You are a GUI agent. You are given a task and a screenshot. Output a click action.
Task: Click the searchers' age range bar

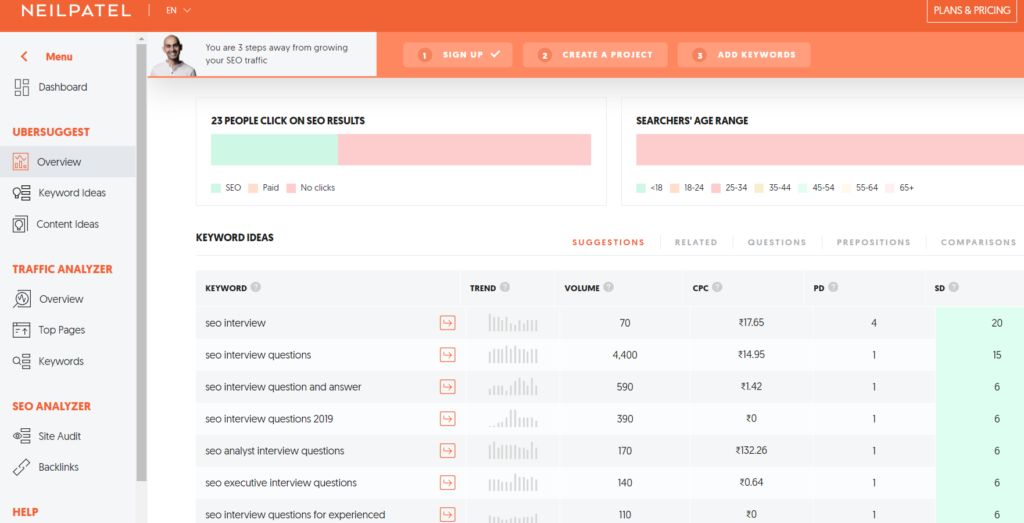click(830, 150)
